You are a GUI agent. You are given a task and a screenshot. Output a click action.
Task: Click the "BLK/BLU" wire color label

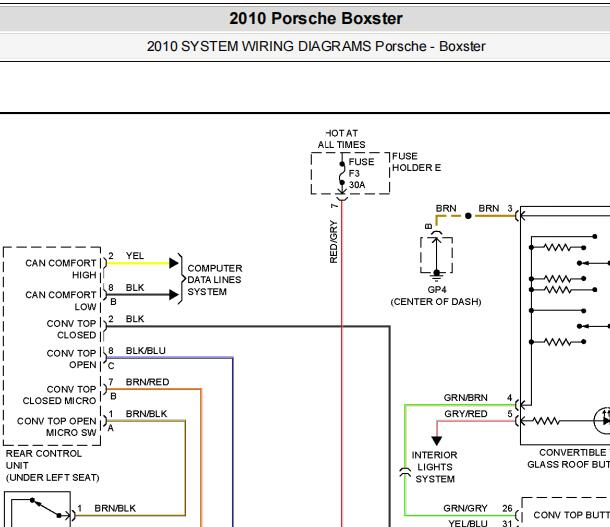pos(145,351)
